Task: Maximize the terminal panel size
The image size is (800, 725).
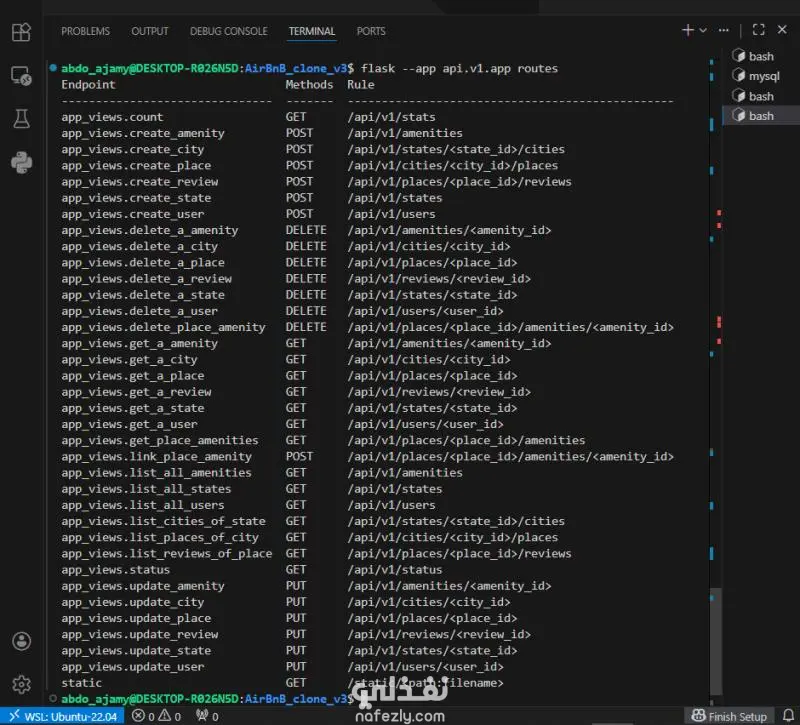Action: point(758,30)
